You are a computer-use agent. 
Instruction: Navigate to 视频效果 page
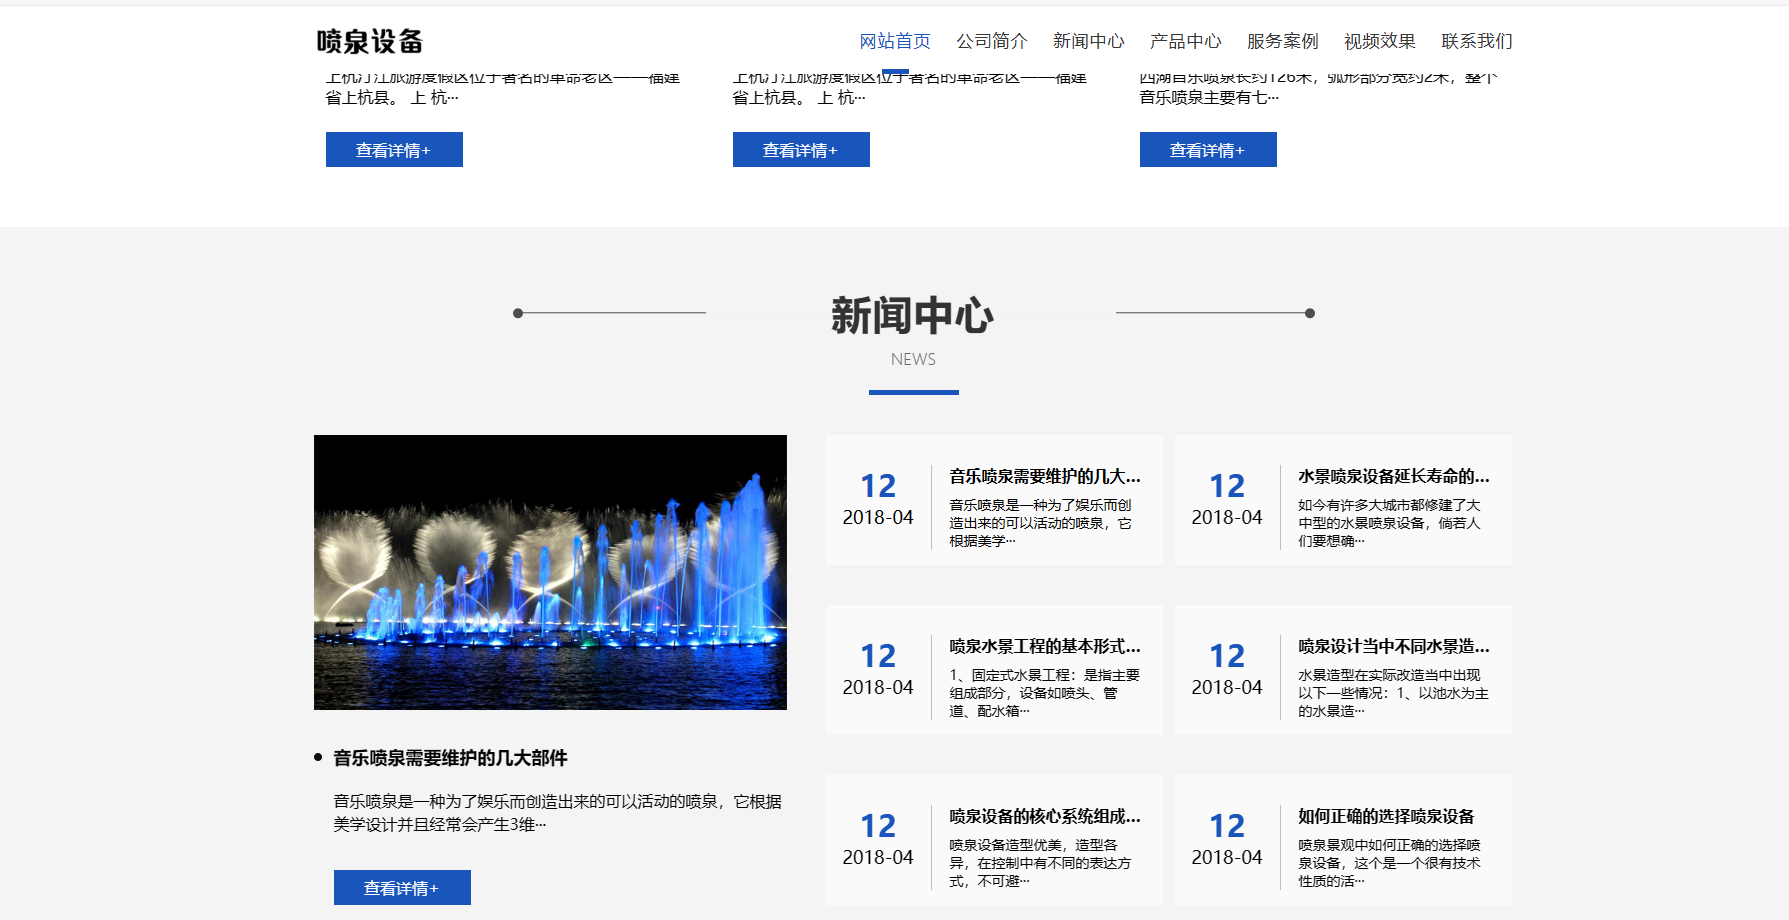(1379, 41)
